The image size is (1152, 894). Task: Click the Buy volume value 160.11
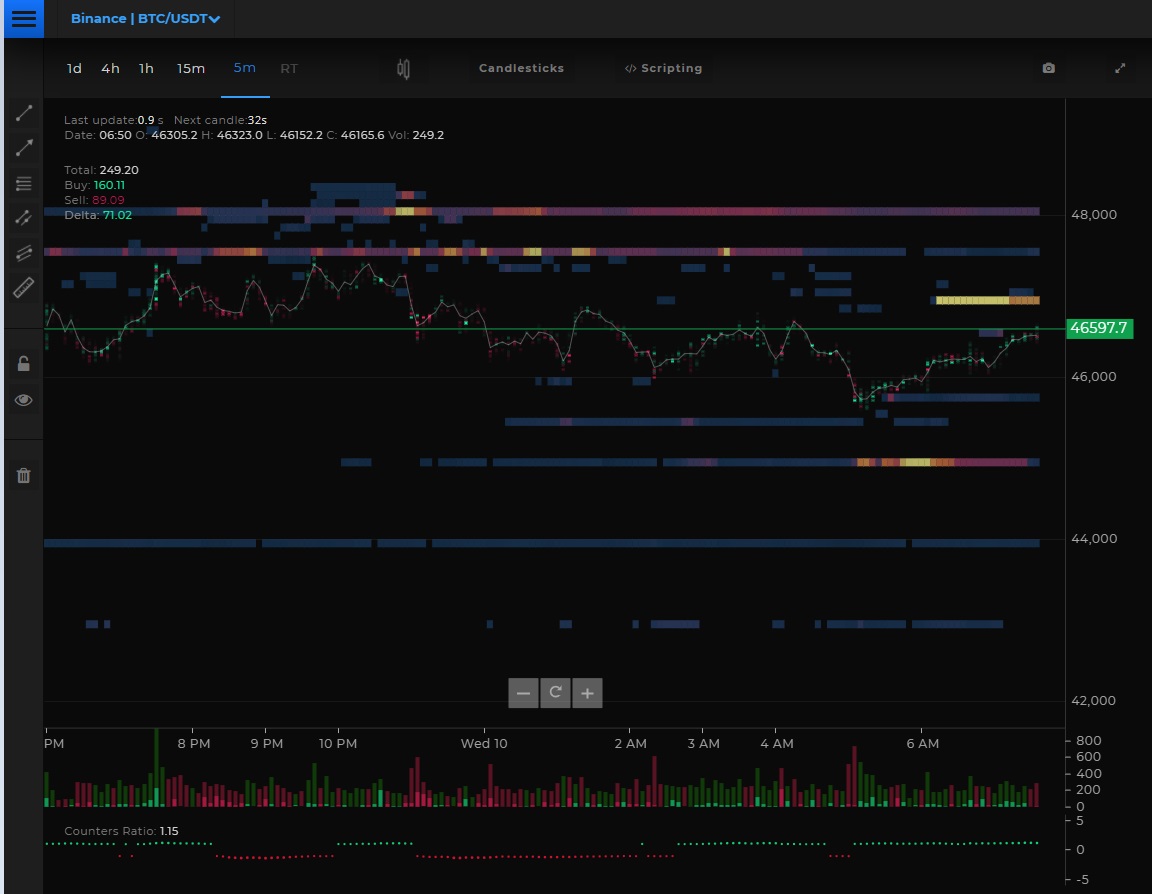click(109, 185)
